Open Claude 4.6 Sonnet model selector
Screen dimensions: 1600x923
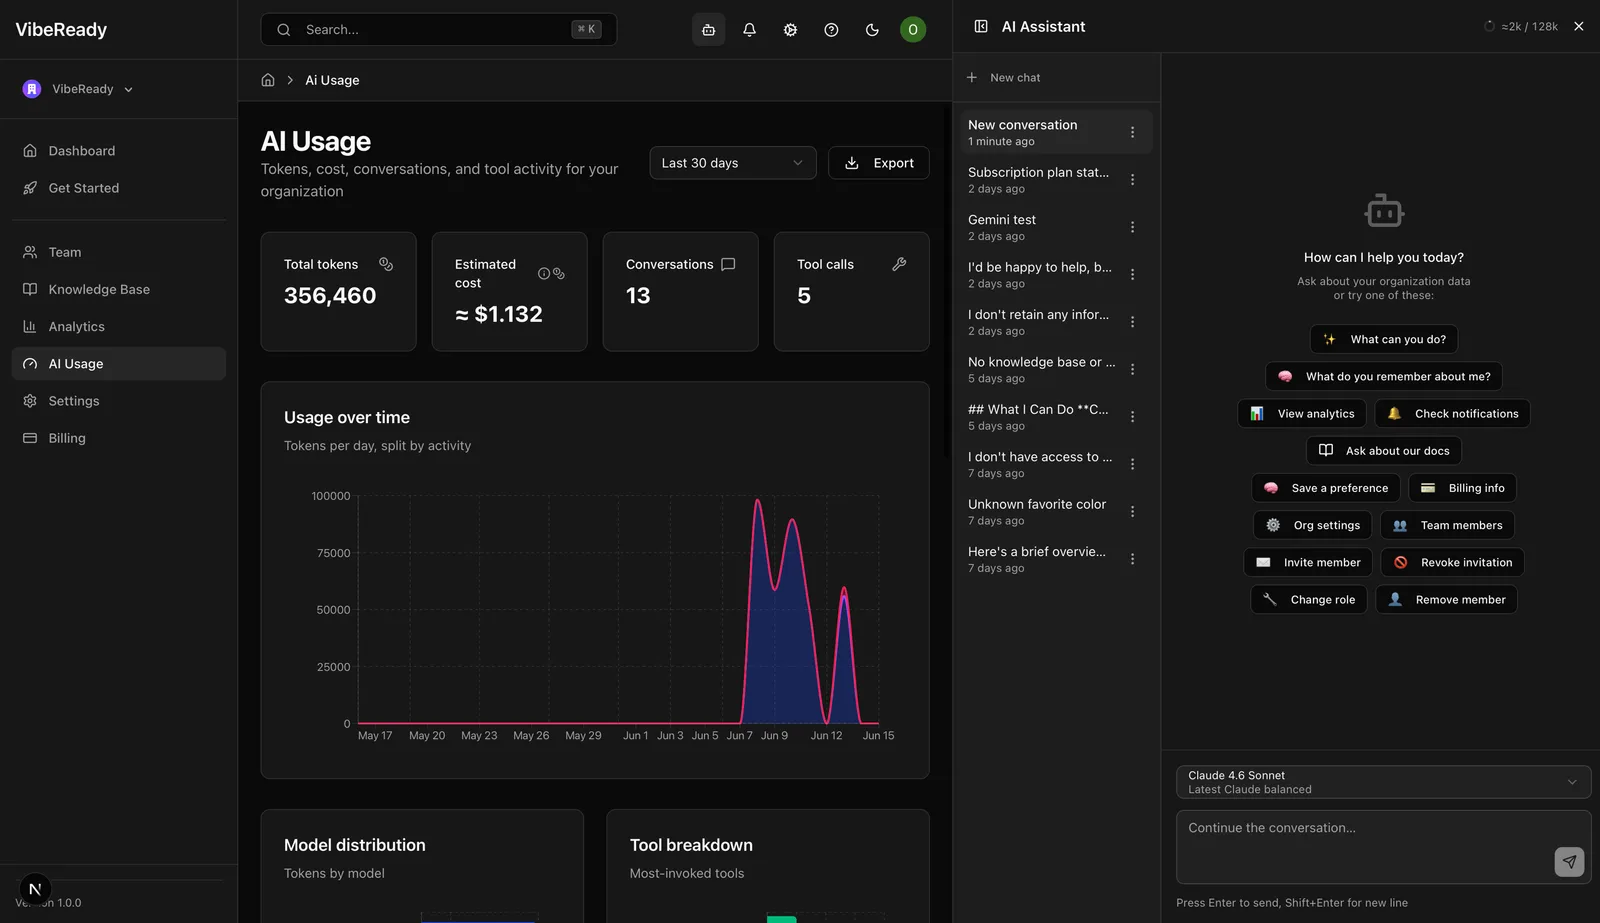(x=1383, y=782)
